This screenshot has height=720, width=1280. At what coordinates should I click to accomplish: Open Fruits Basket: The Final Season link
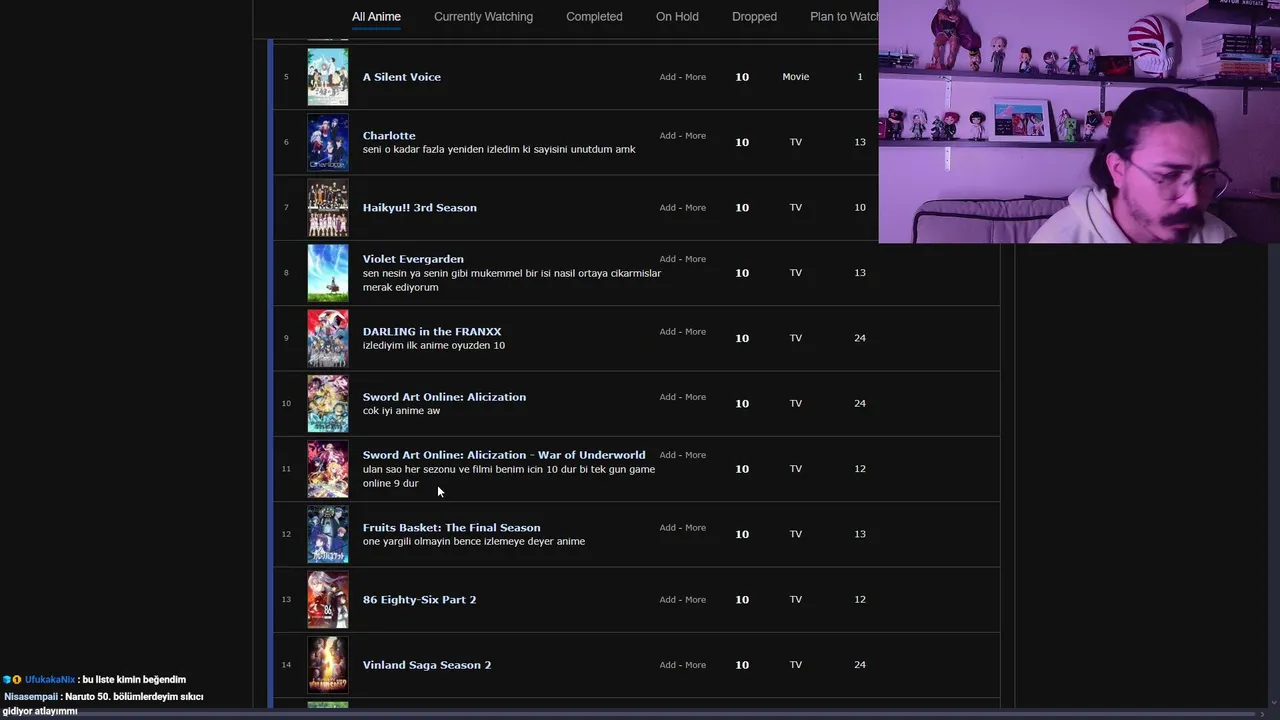coord(451,527)
